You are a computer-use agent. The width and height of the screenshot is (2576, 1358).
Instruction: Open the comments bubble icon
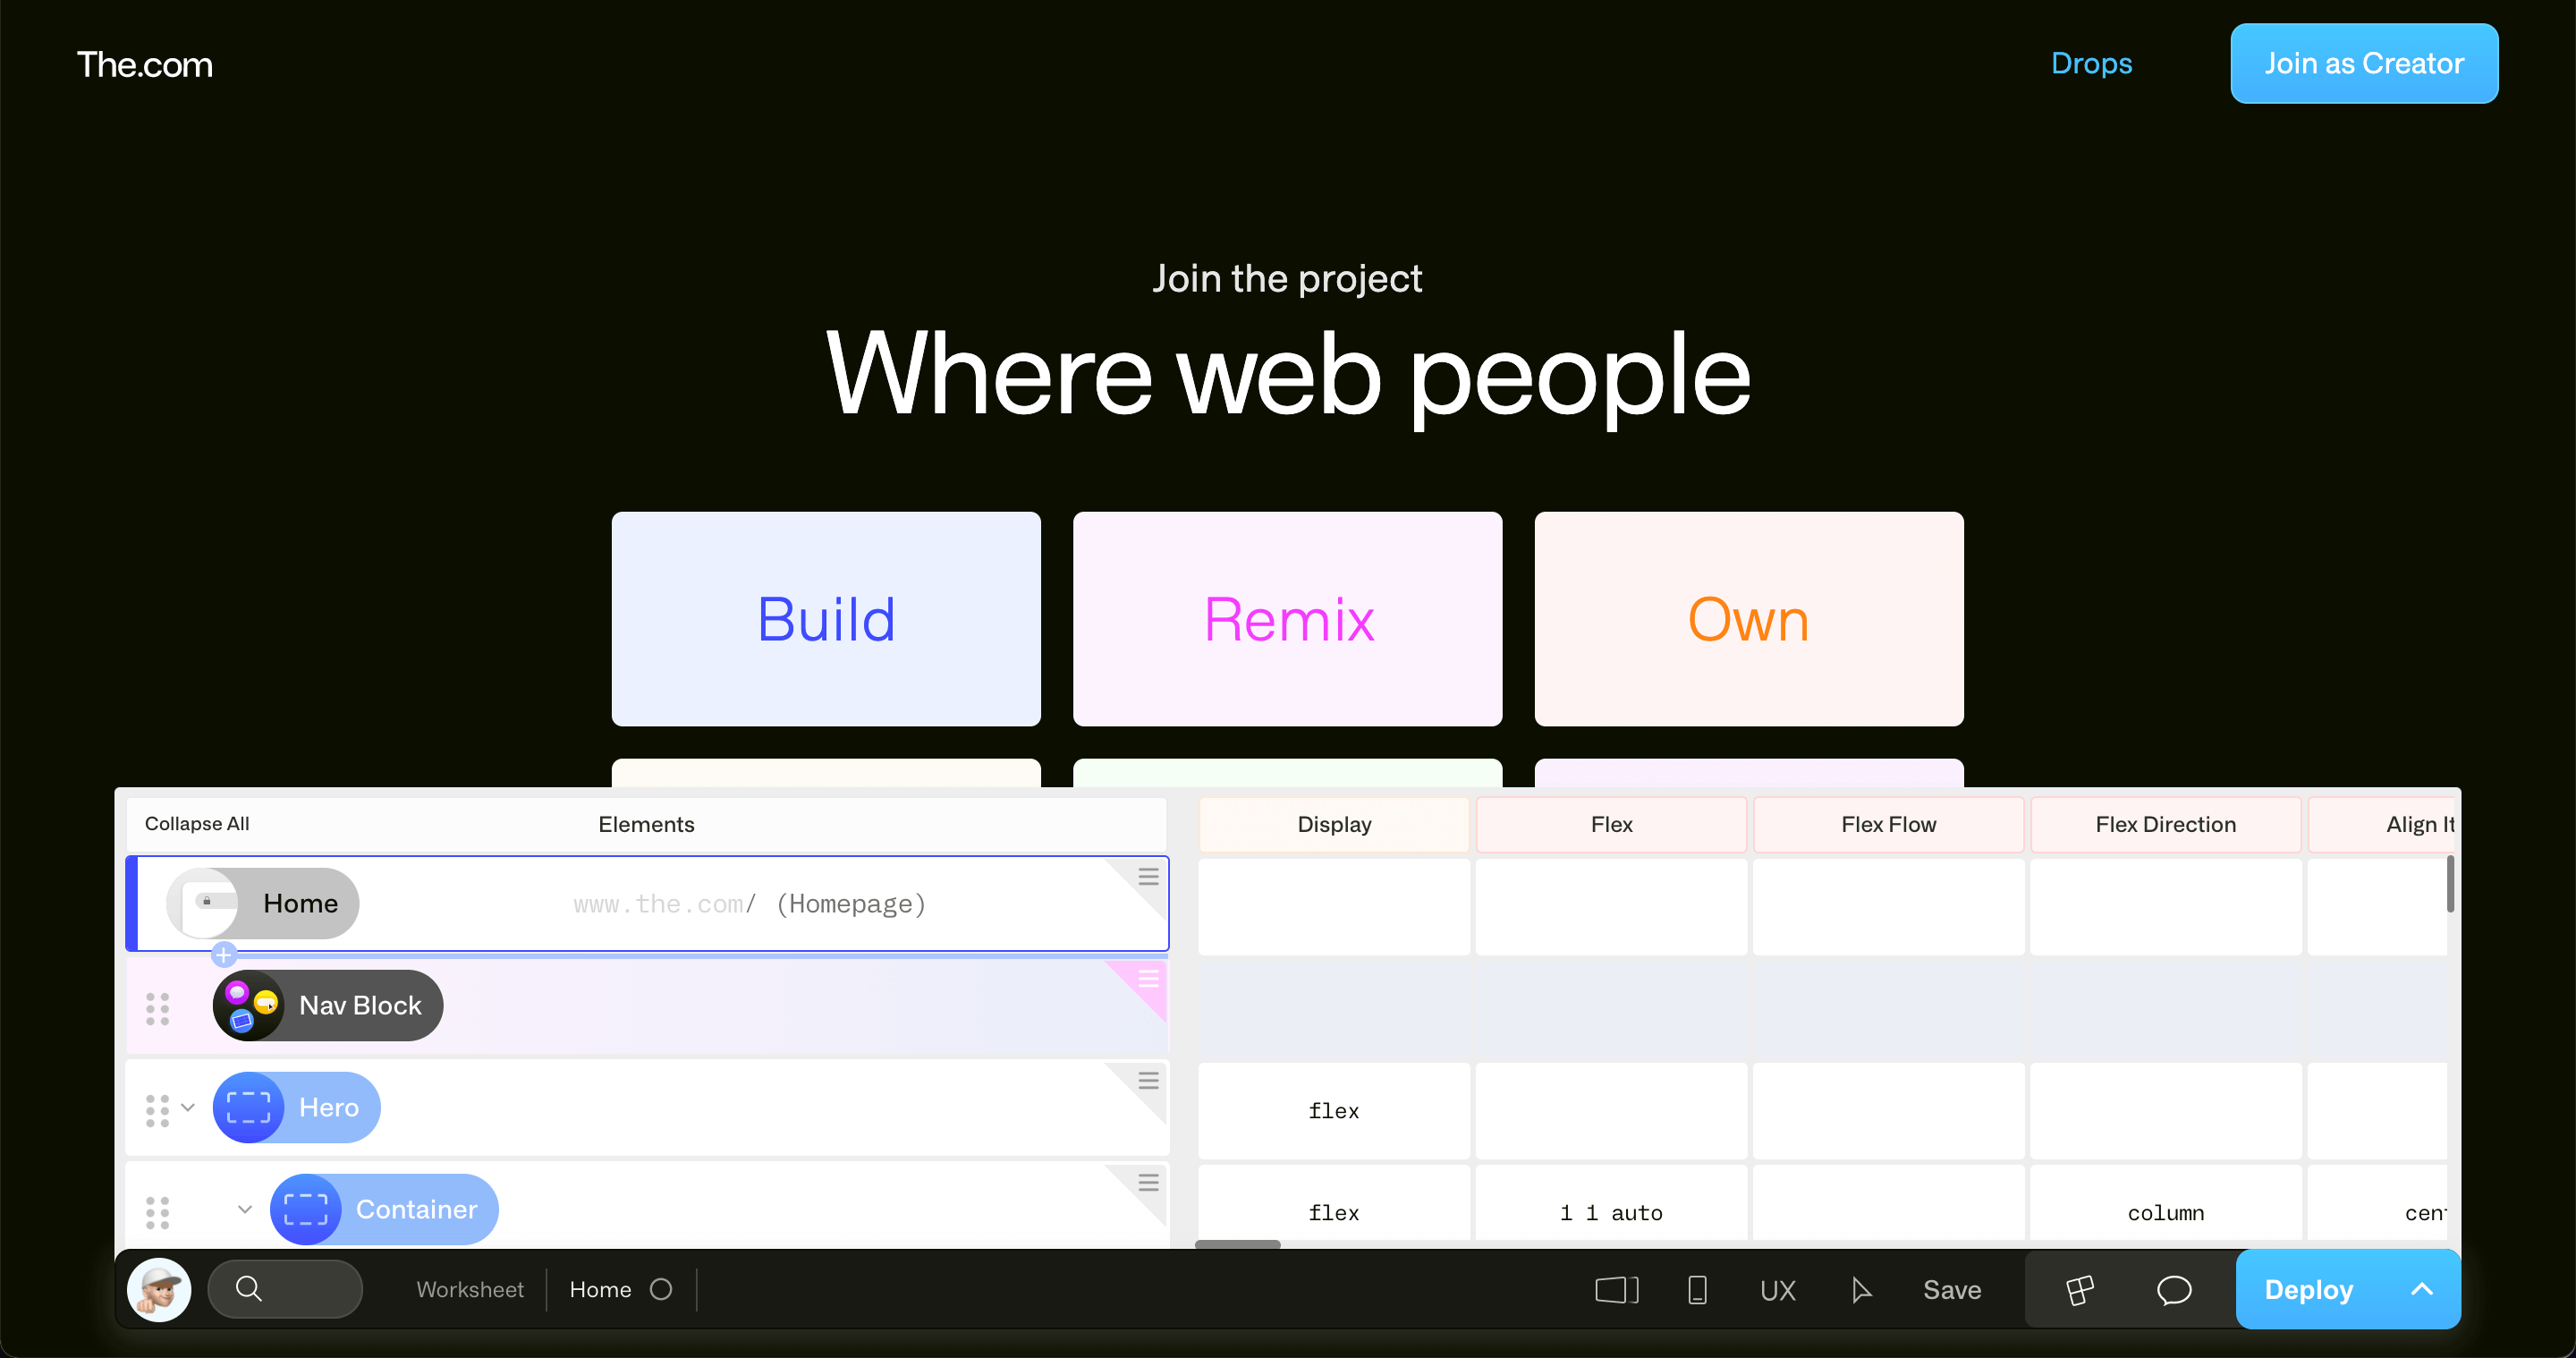2174,1290
